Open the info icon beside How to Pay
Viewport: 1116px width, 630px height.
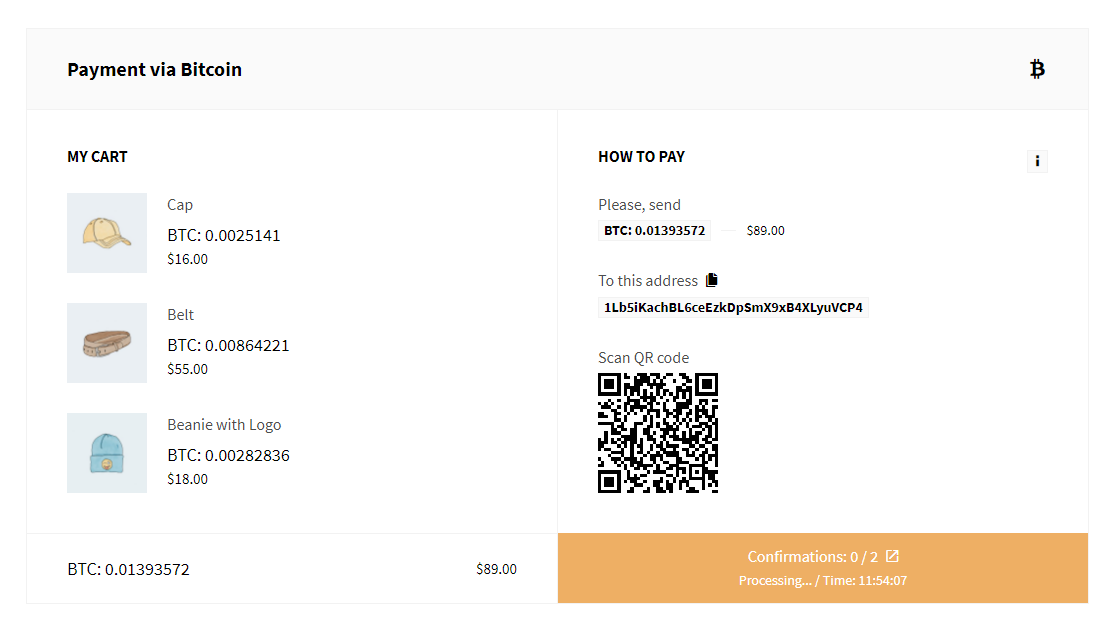pyautogui.click(x=1037, y=161)
